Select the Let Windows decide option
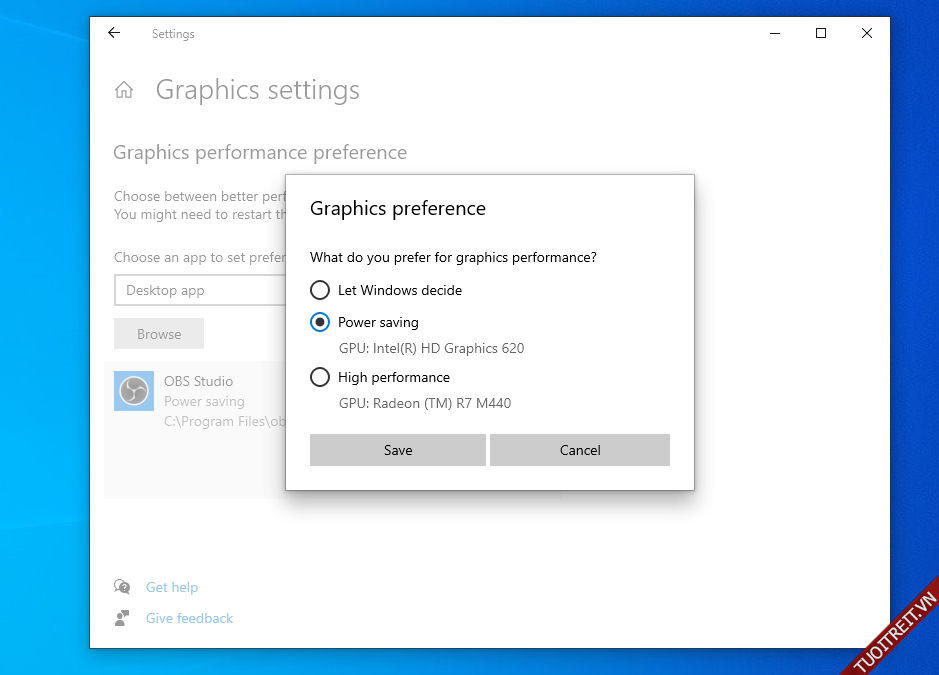The height and width of the screenshot is (675, 939). pyautogui.click(x=320, y=290)
